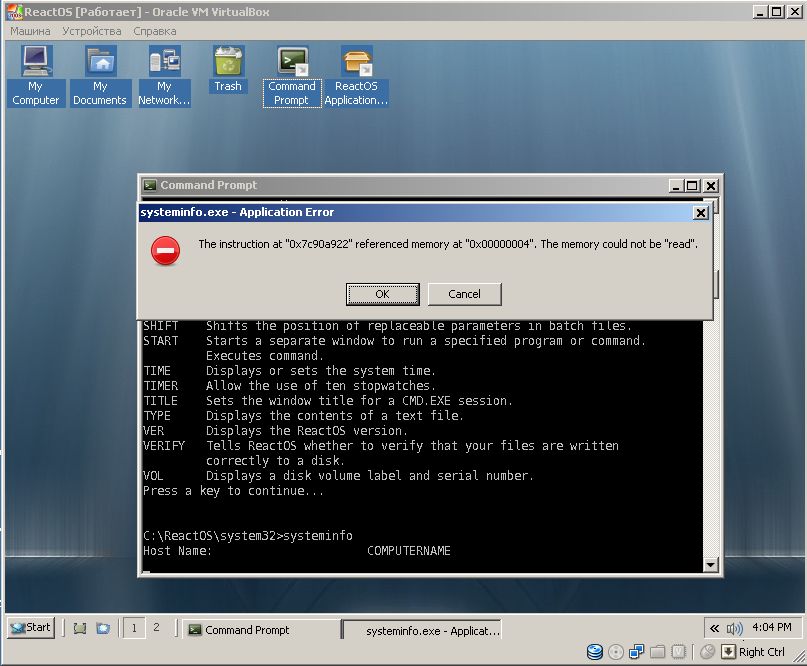Open the explorer quick launch icon
Image resolution: width=807 pixels, height=666 pixels.
[103, 628]
